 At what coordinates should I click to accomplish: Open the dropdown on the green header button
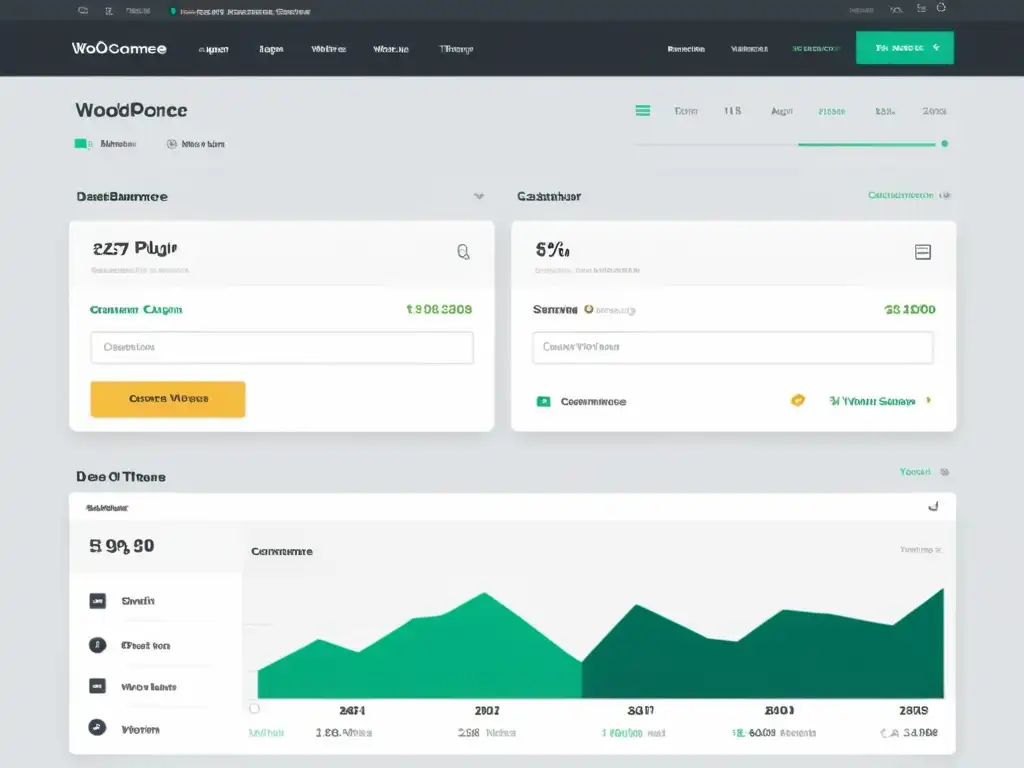tap(934, 46)
